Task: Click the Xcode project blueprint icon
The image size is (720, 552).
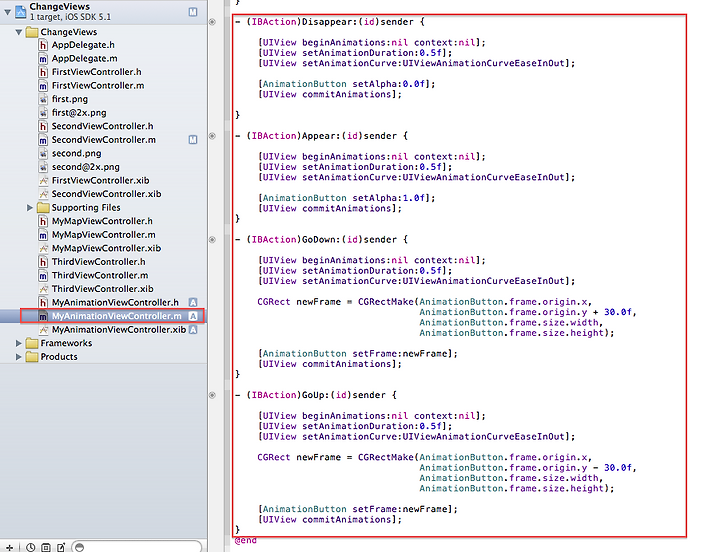Action: tap(21, 11)
